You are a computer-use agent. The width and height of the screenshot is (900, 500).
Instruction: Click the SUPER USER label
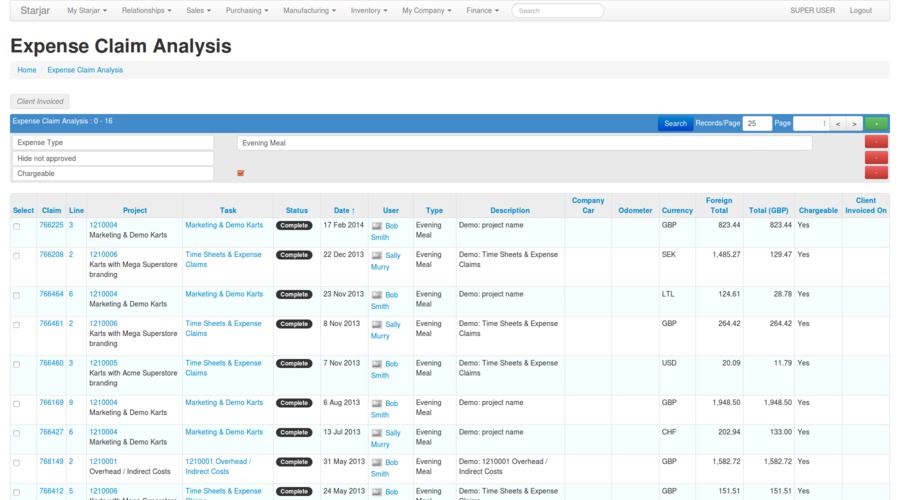[812, 10]
